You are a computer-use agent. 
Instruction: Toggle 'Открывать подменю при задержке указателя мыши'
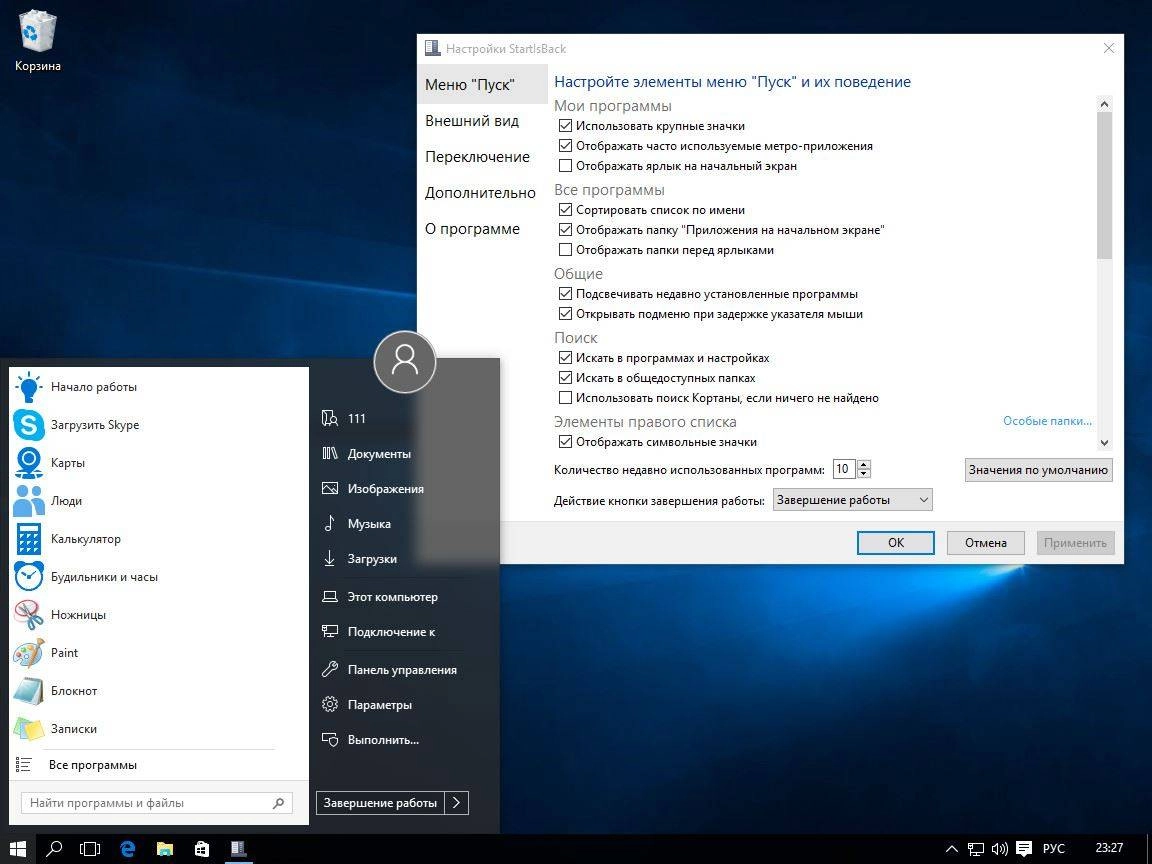click(x=565, y=314)
